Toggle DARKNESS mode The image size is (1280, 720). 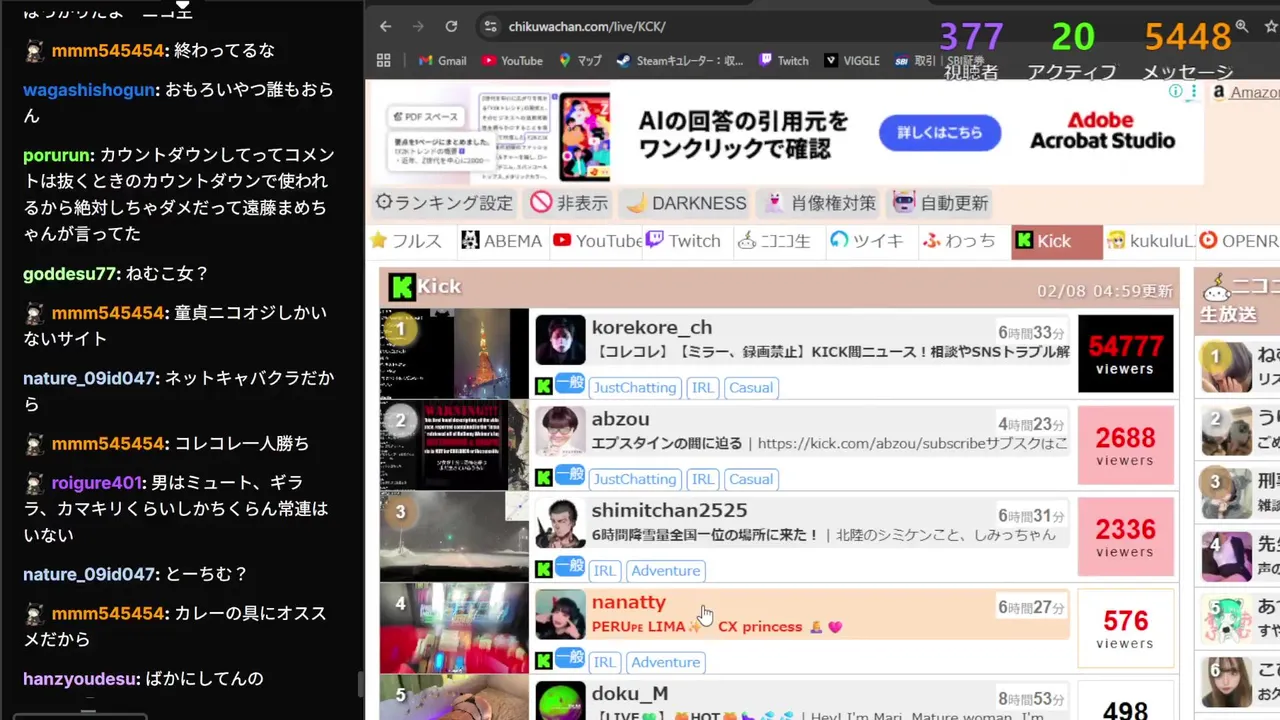coord(686,203)
